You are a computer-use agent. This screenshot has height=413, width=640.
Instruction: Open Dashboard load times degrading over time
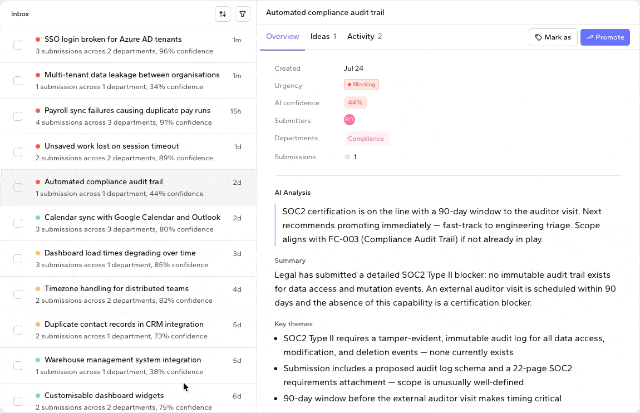(x=128, y=259)
